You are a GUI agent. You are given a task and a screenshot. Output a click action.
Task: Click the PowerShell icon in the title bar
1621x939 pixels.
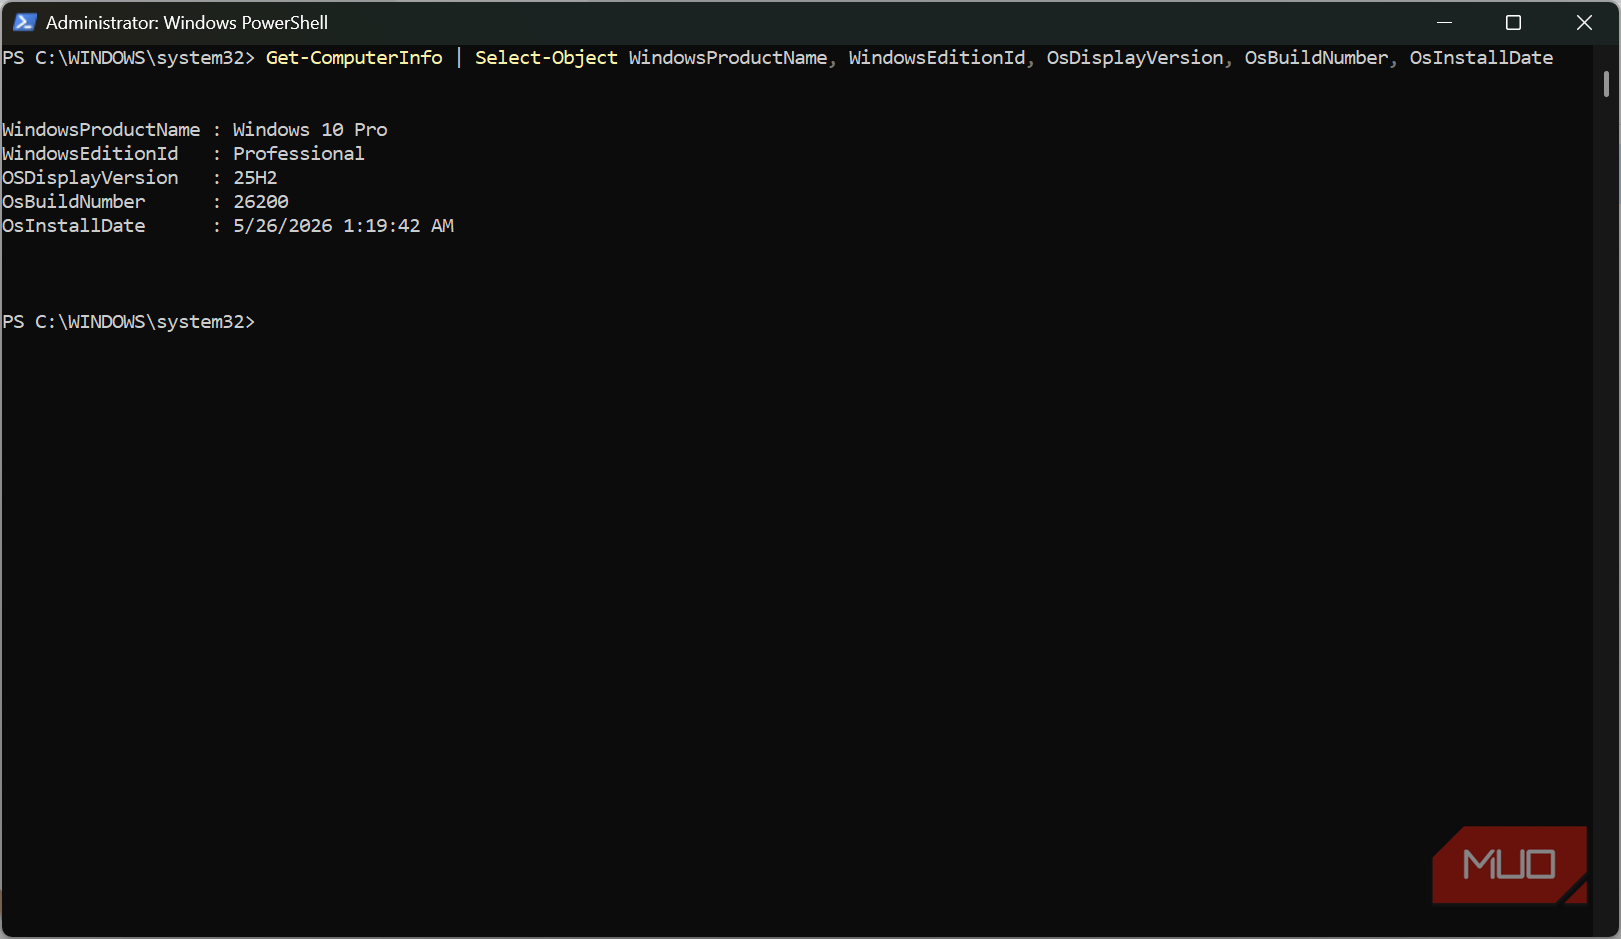coord(24,22)
